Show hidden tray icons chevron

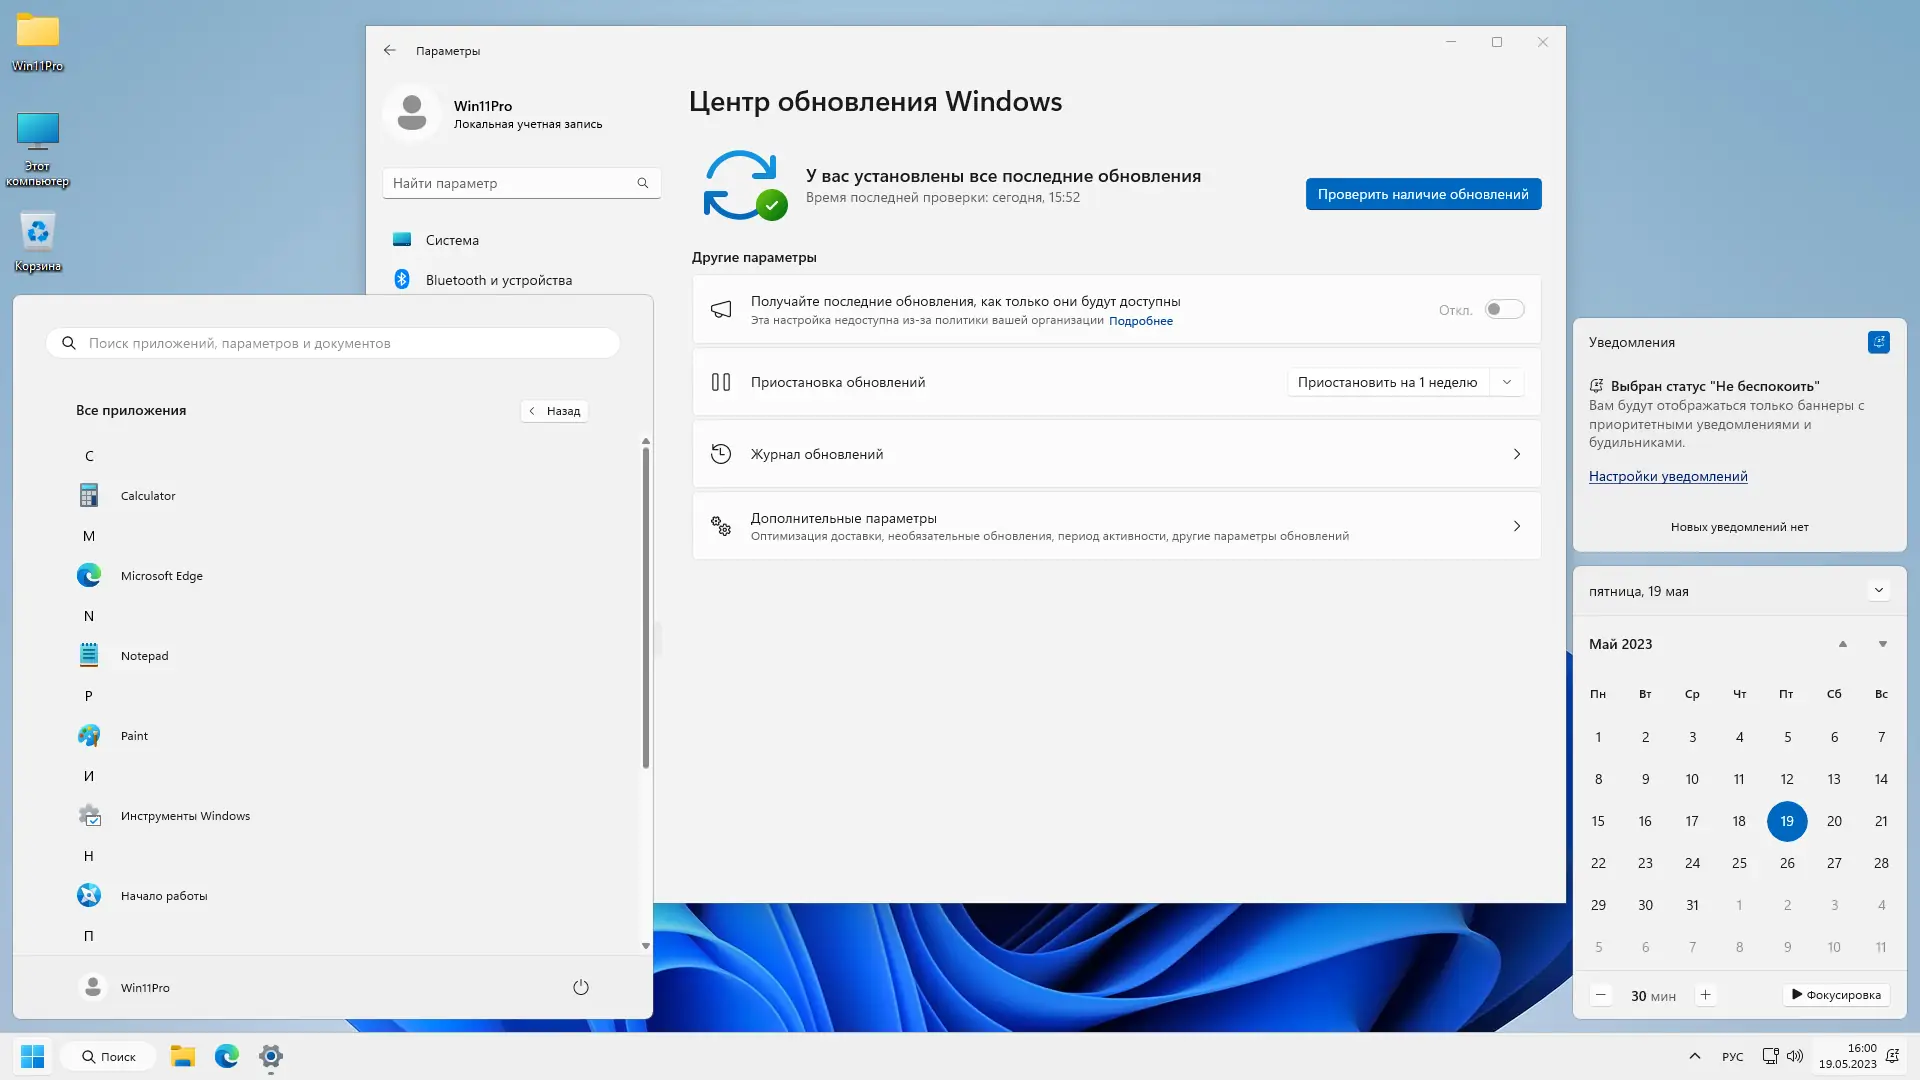(x=1694, y=1056)
